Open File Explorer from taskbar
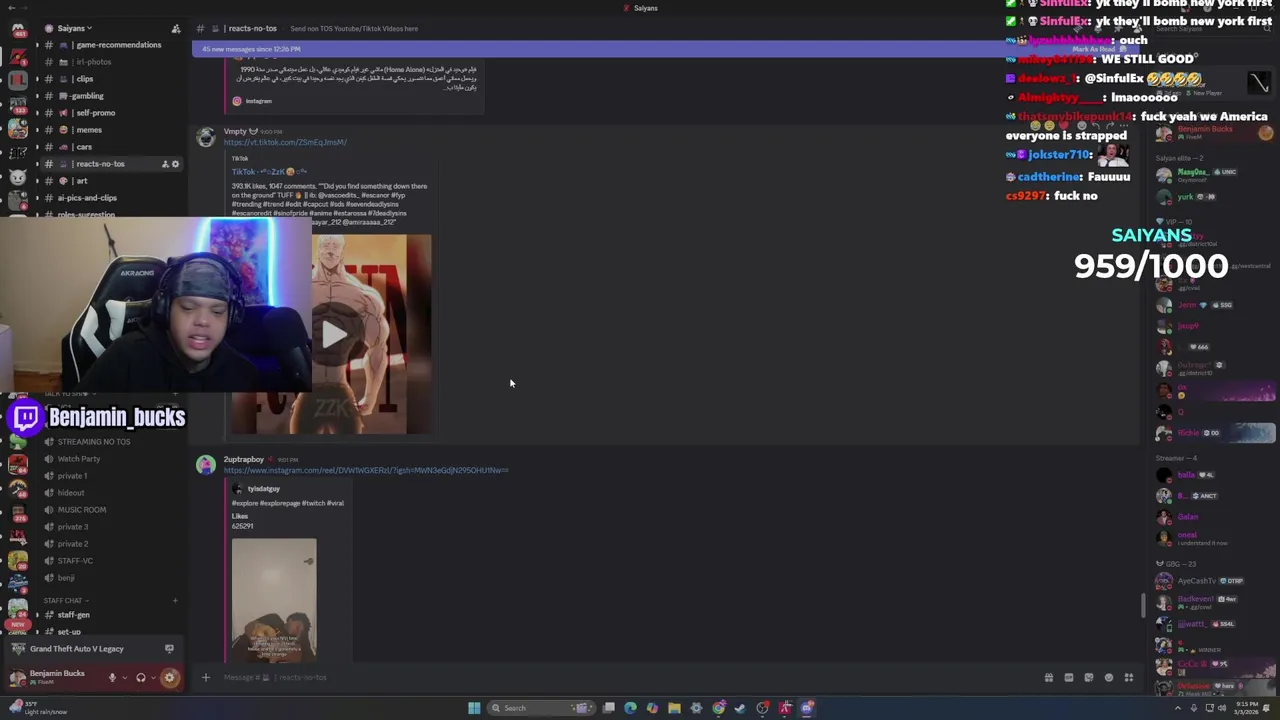This screenshot has height=720, width=1280. (674, 708)
